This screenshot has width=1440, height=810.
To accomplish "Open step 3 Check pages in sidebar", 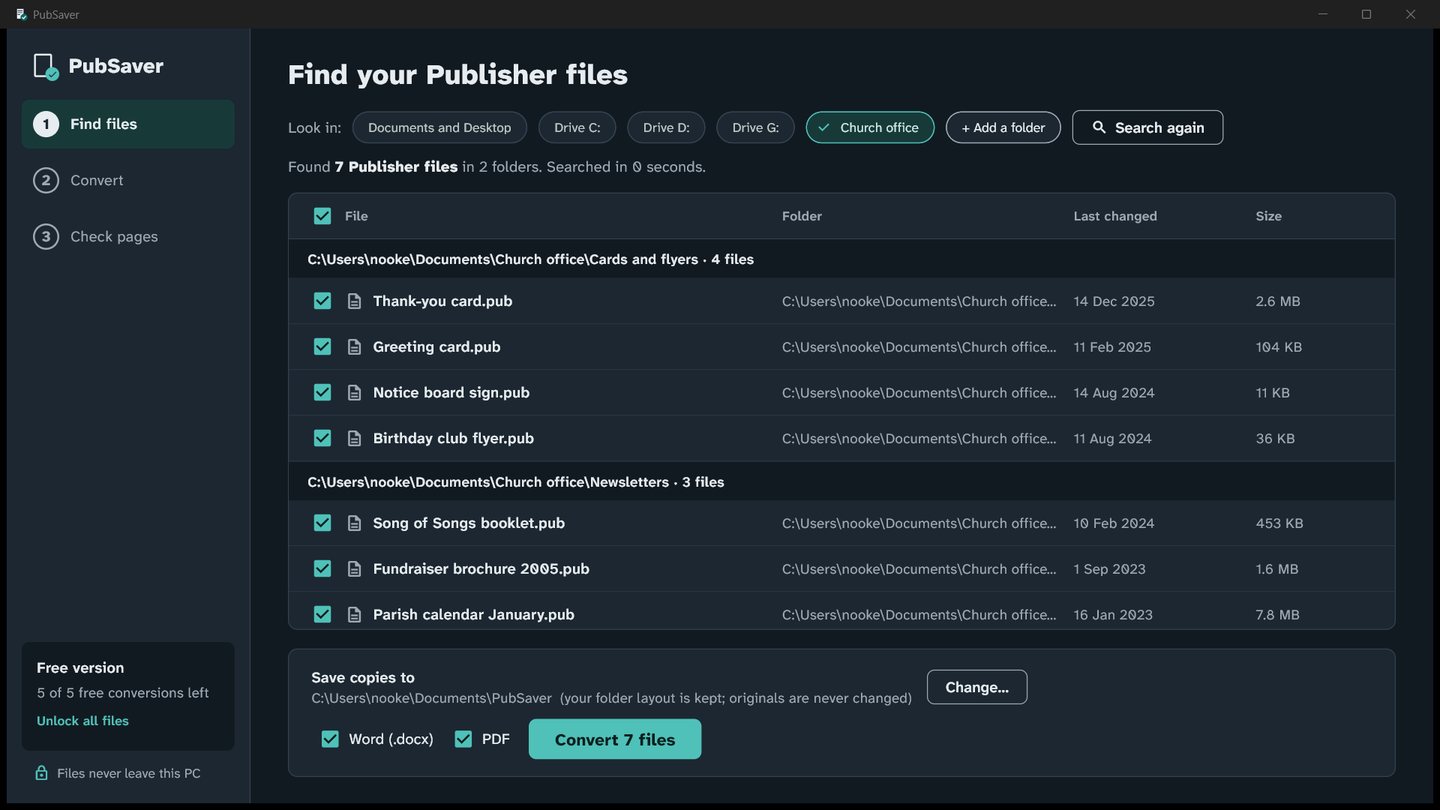I will click(x=128, y=237).
